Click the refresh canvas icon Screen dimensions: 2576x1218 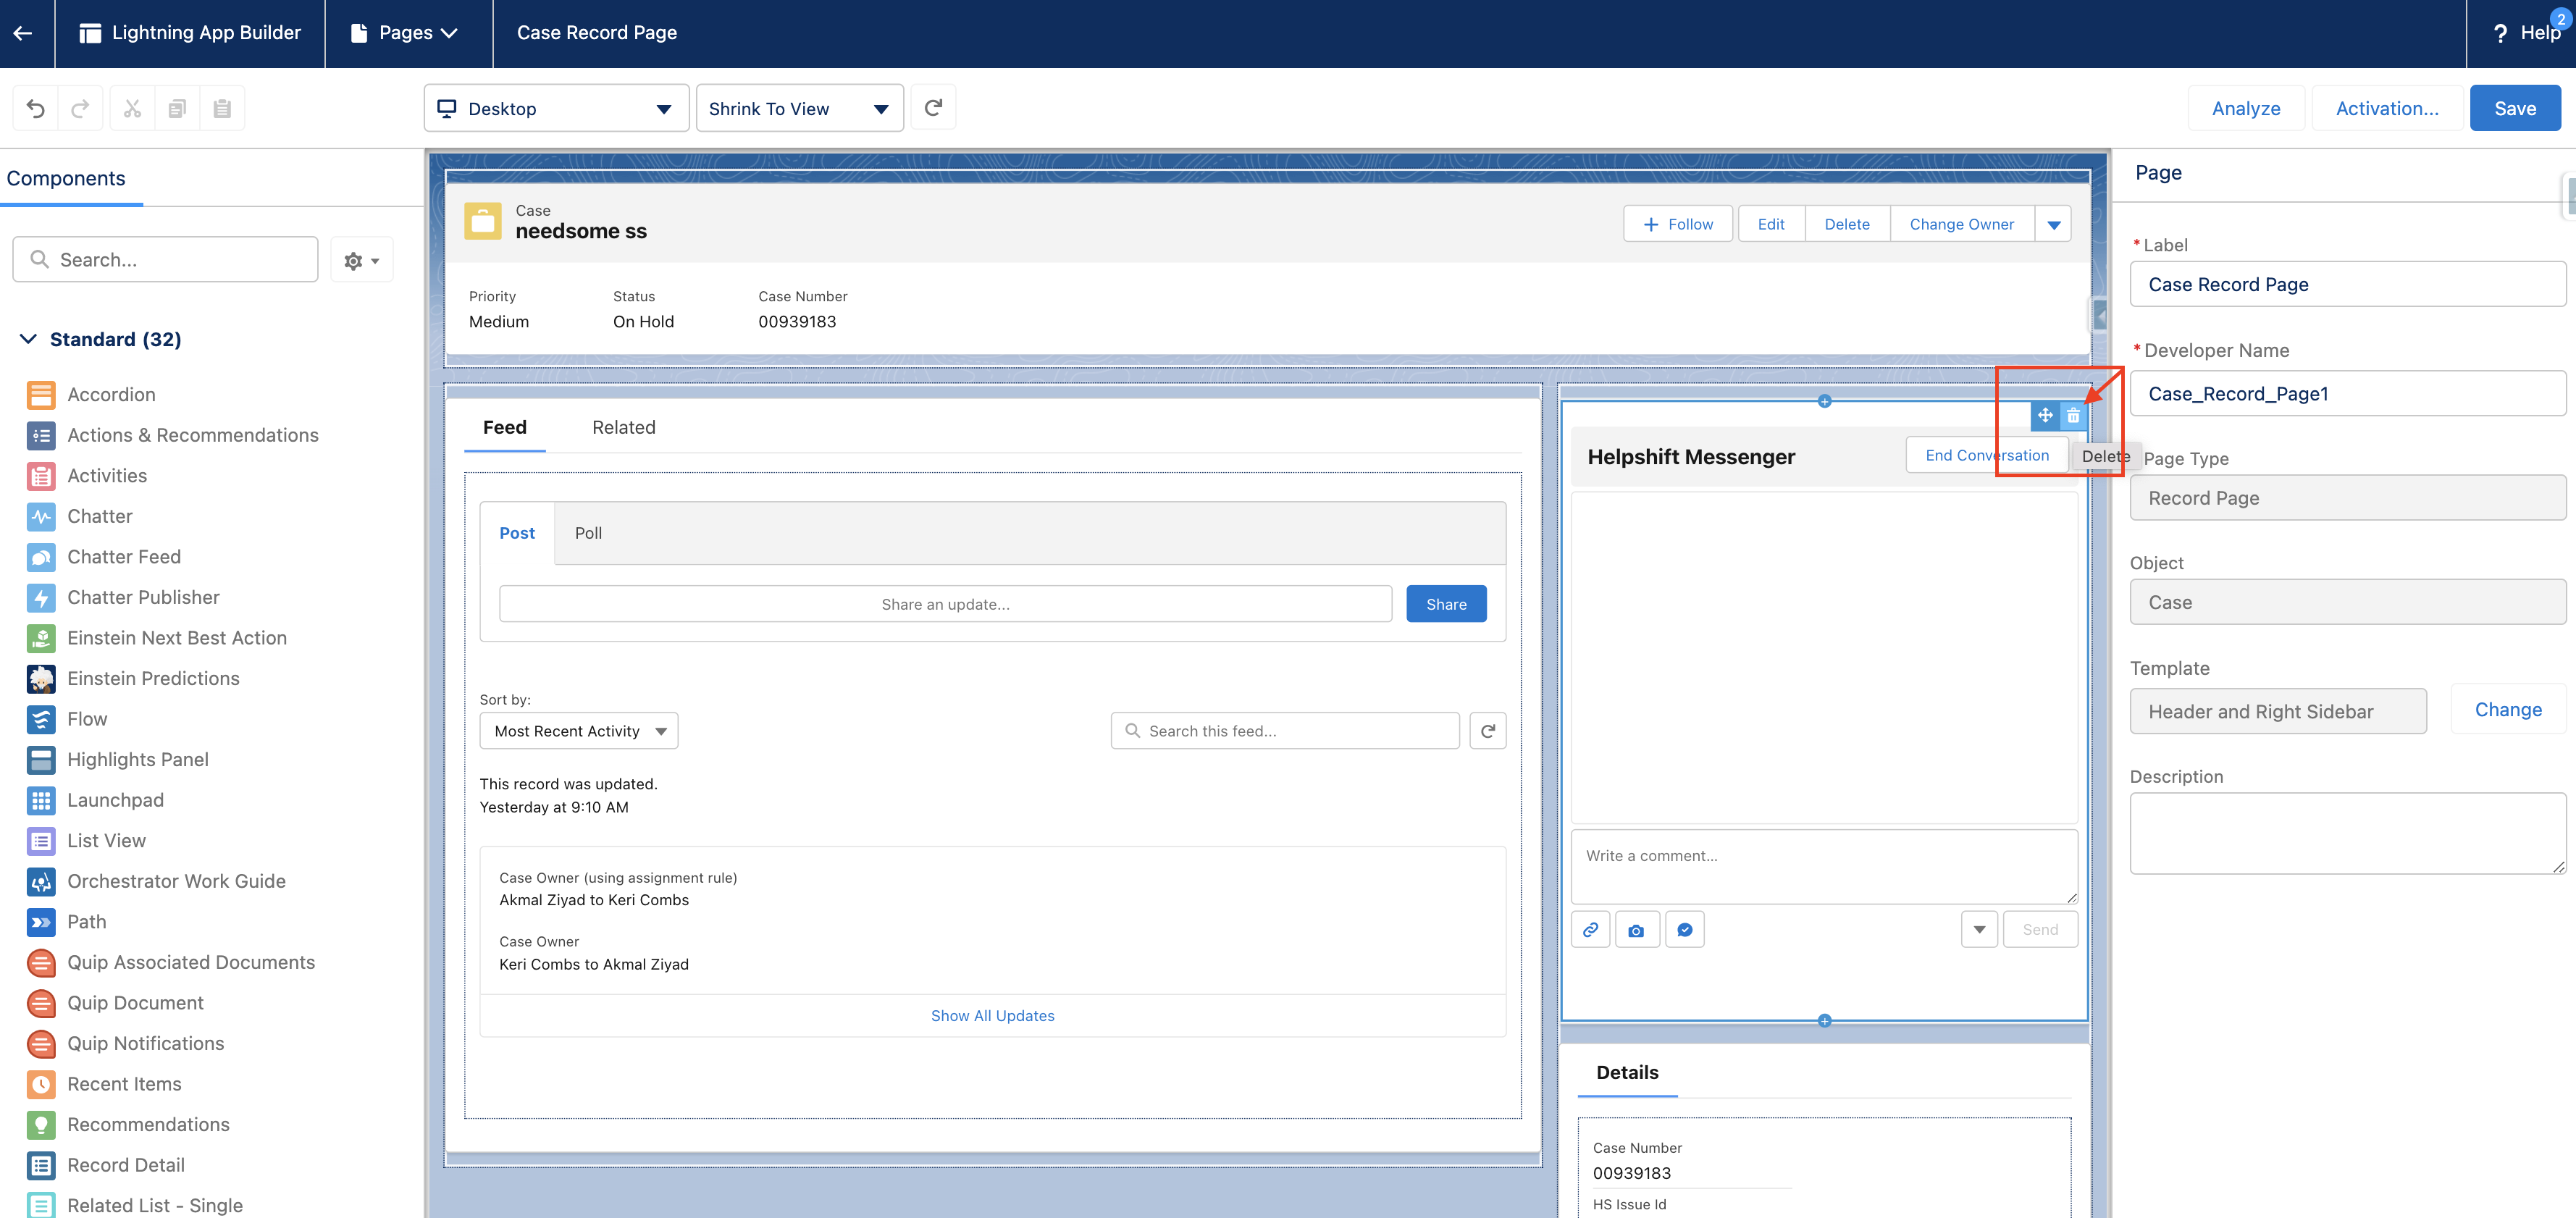[933, 108]
